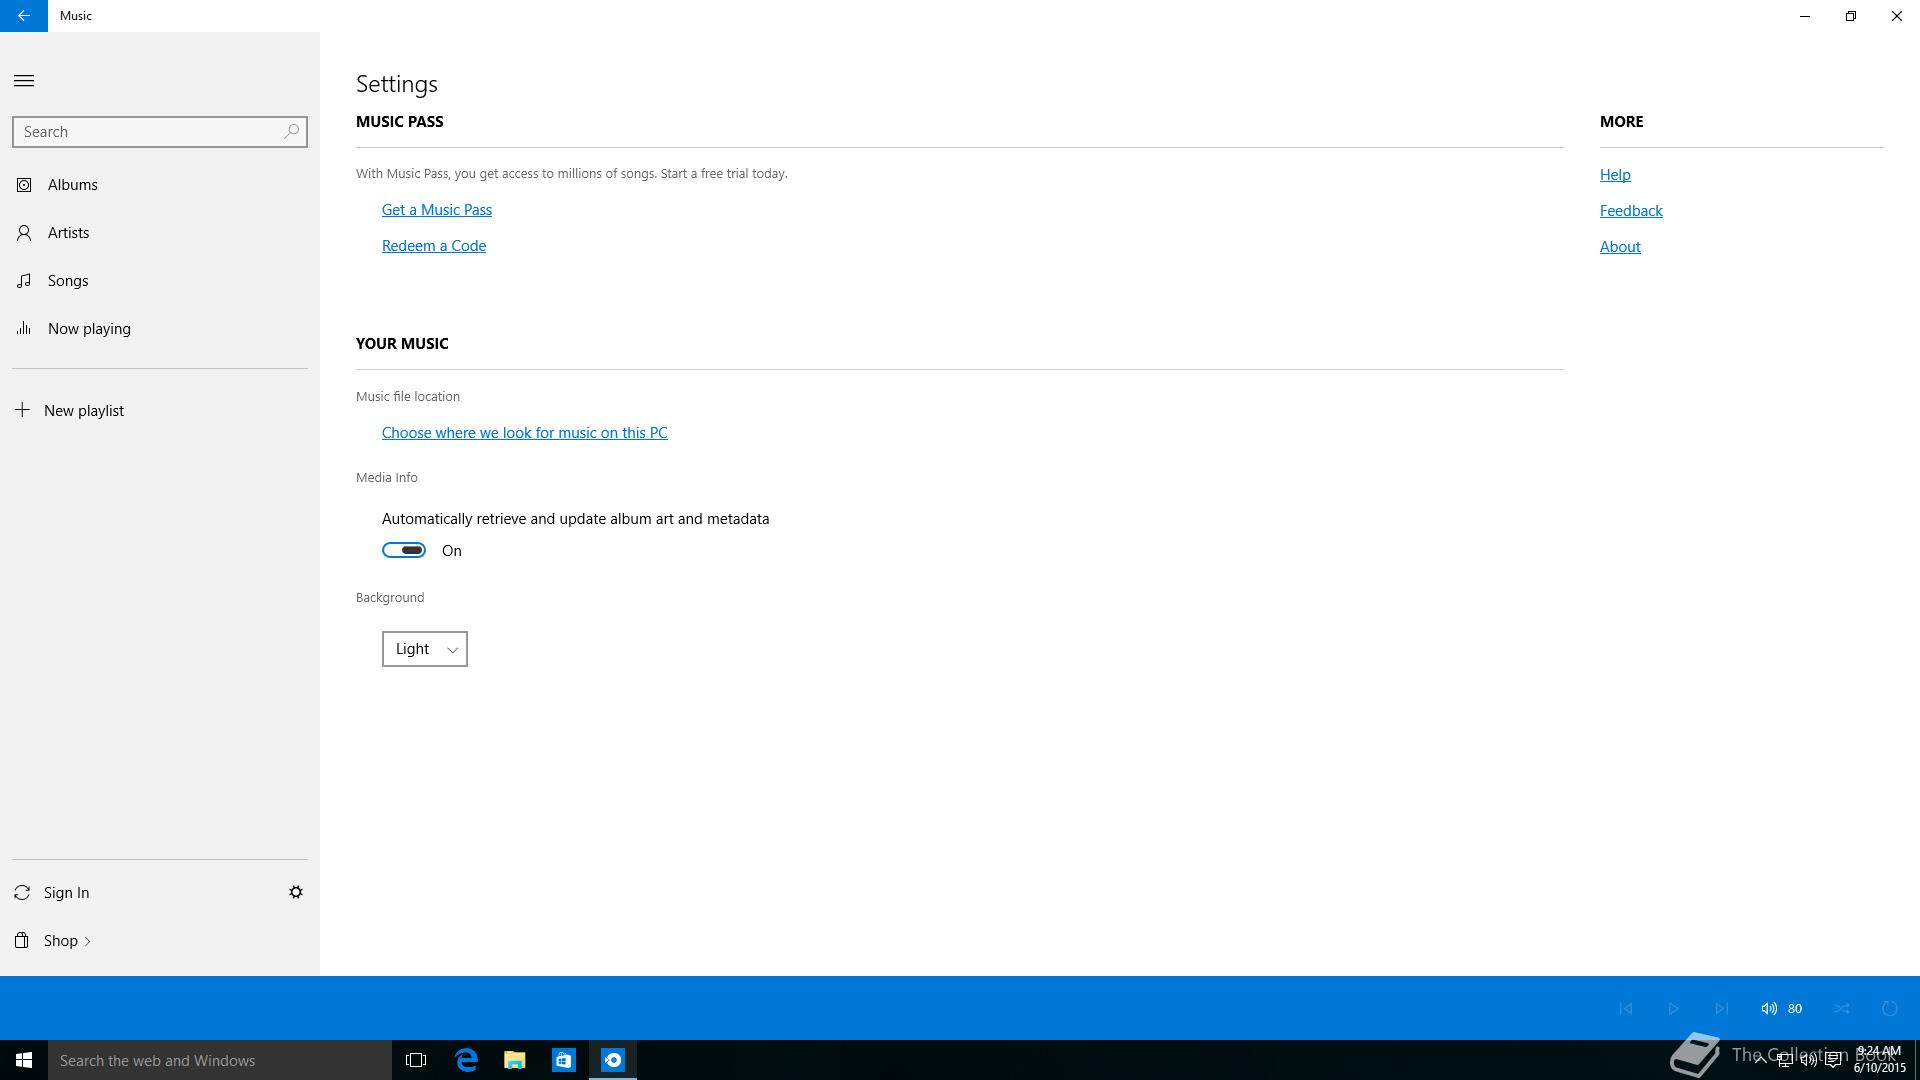The image size is (1920, 1080).
Task: Open the hamburger navigation menu
Action: click(24, 81)
